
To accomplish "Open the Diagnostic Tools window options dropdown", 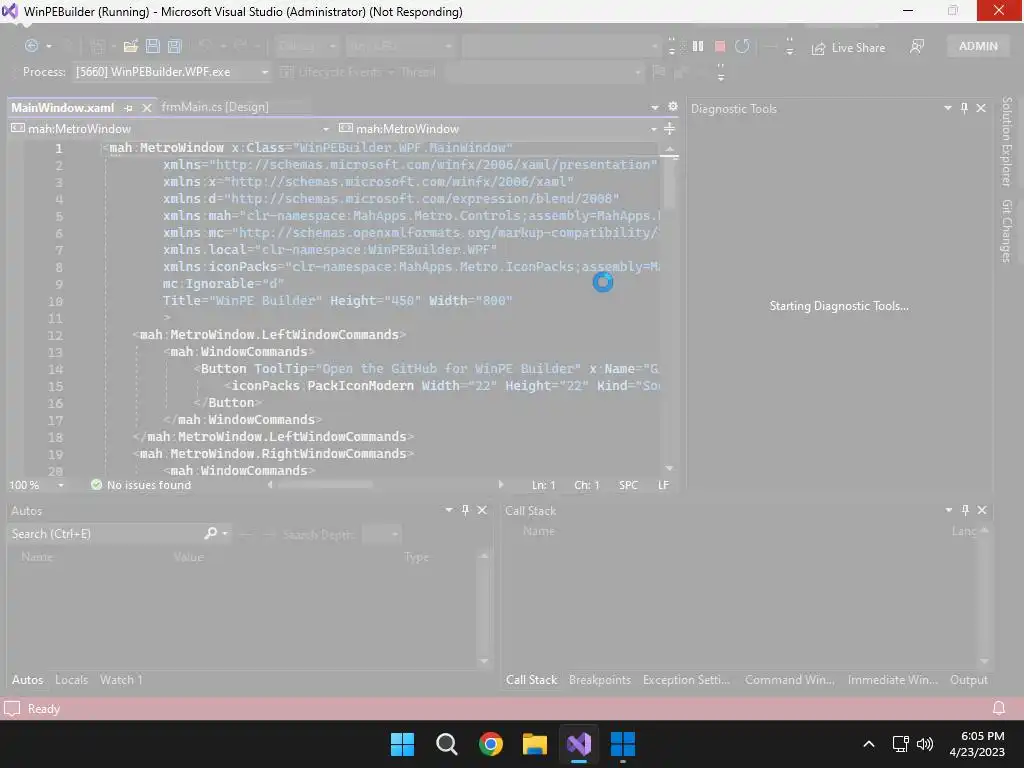I will pos(948,108).
